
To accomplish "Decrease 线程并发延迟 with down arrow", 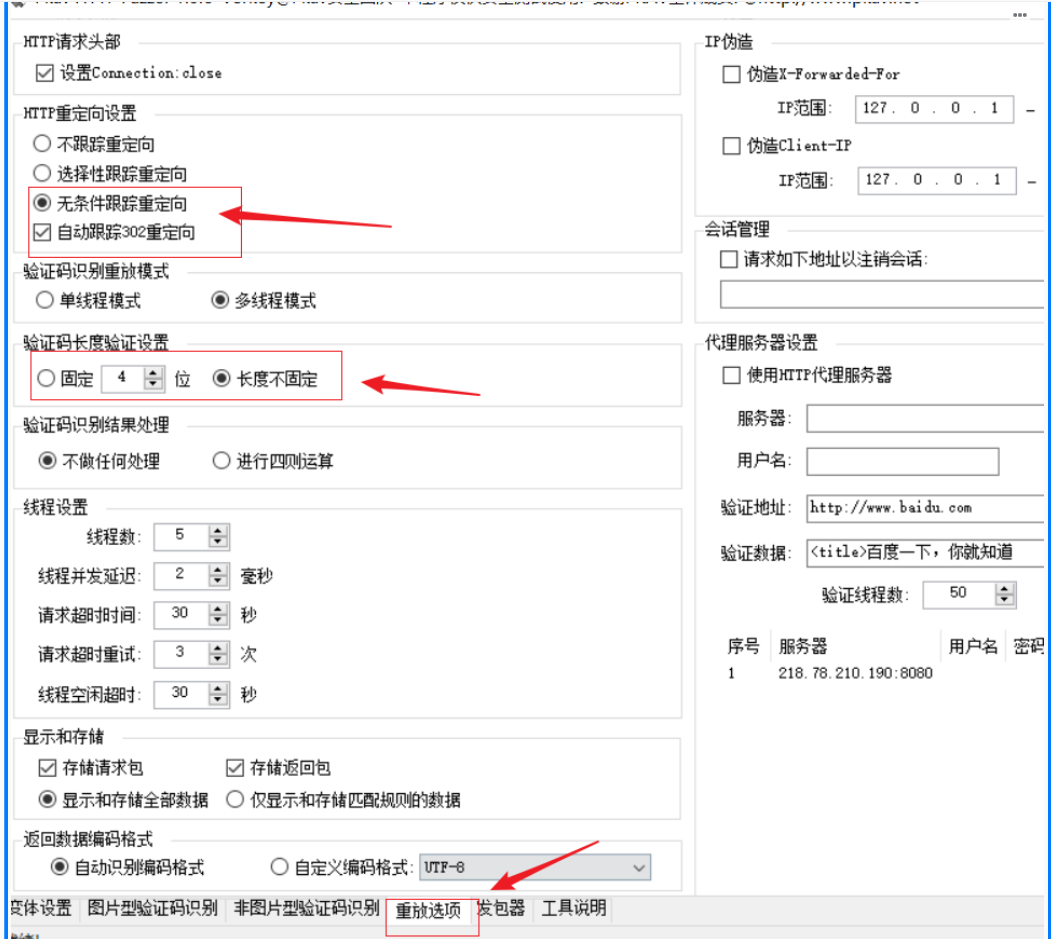I will [218, 581].
